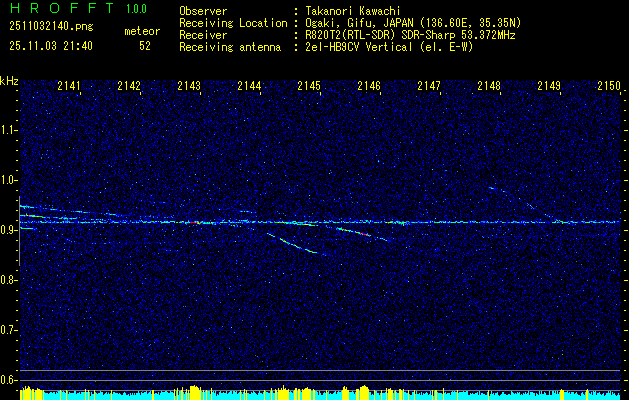Click observer name Takanori Kawachi
Image resolution: width=629 pixels, height=400 pixels.
pos(353,11)
